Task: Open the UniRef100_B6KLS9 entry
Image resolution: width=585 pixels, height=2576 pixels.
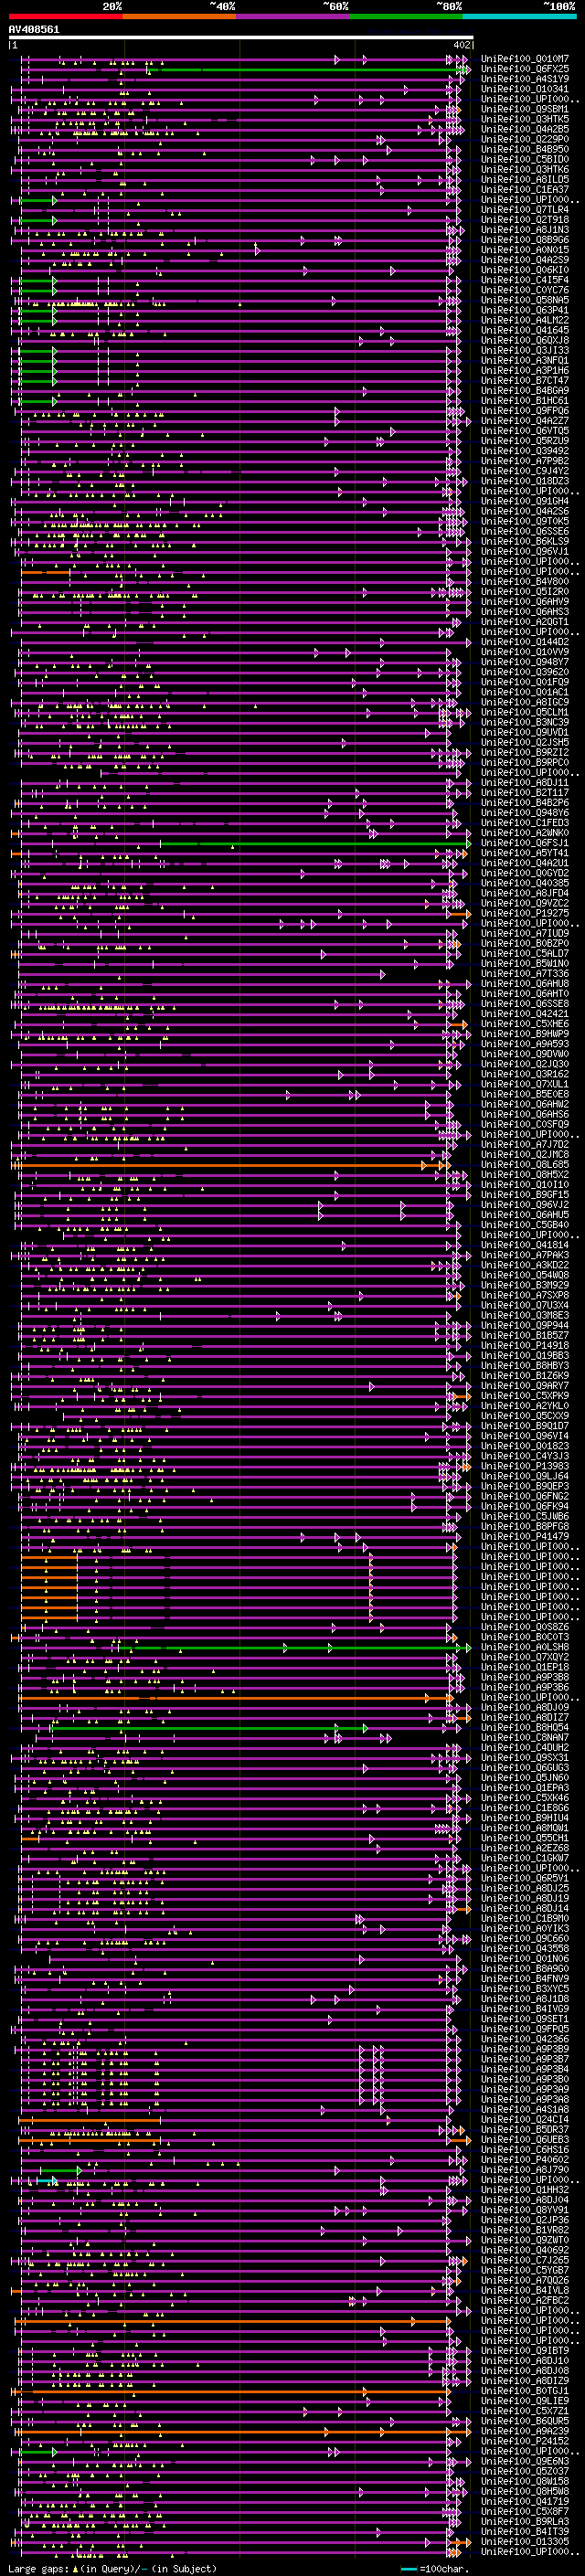Action: click(x=524, y=541)
